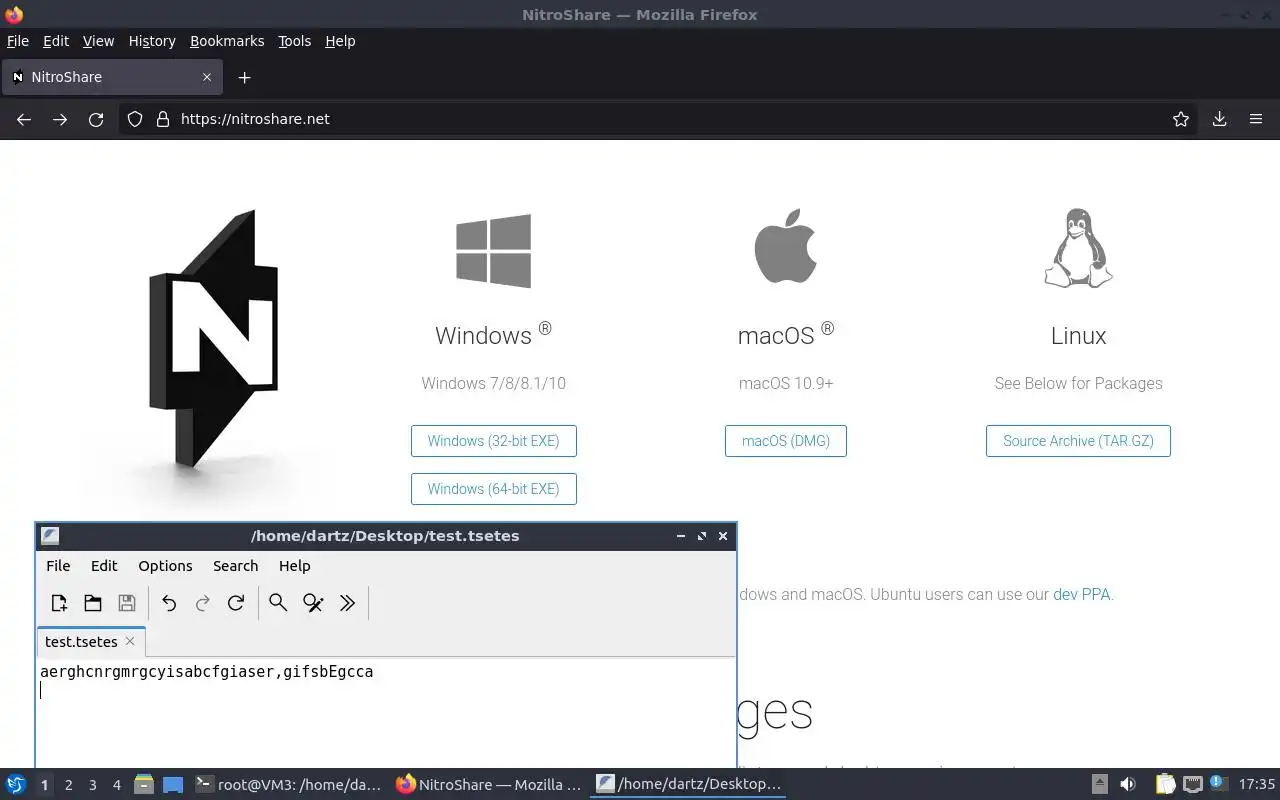Create a new document in the text editor toolbar
The height and width of the screenshot is (800, 1280).
pos(59,603)
